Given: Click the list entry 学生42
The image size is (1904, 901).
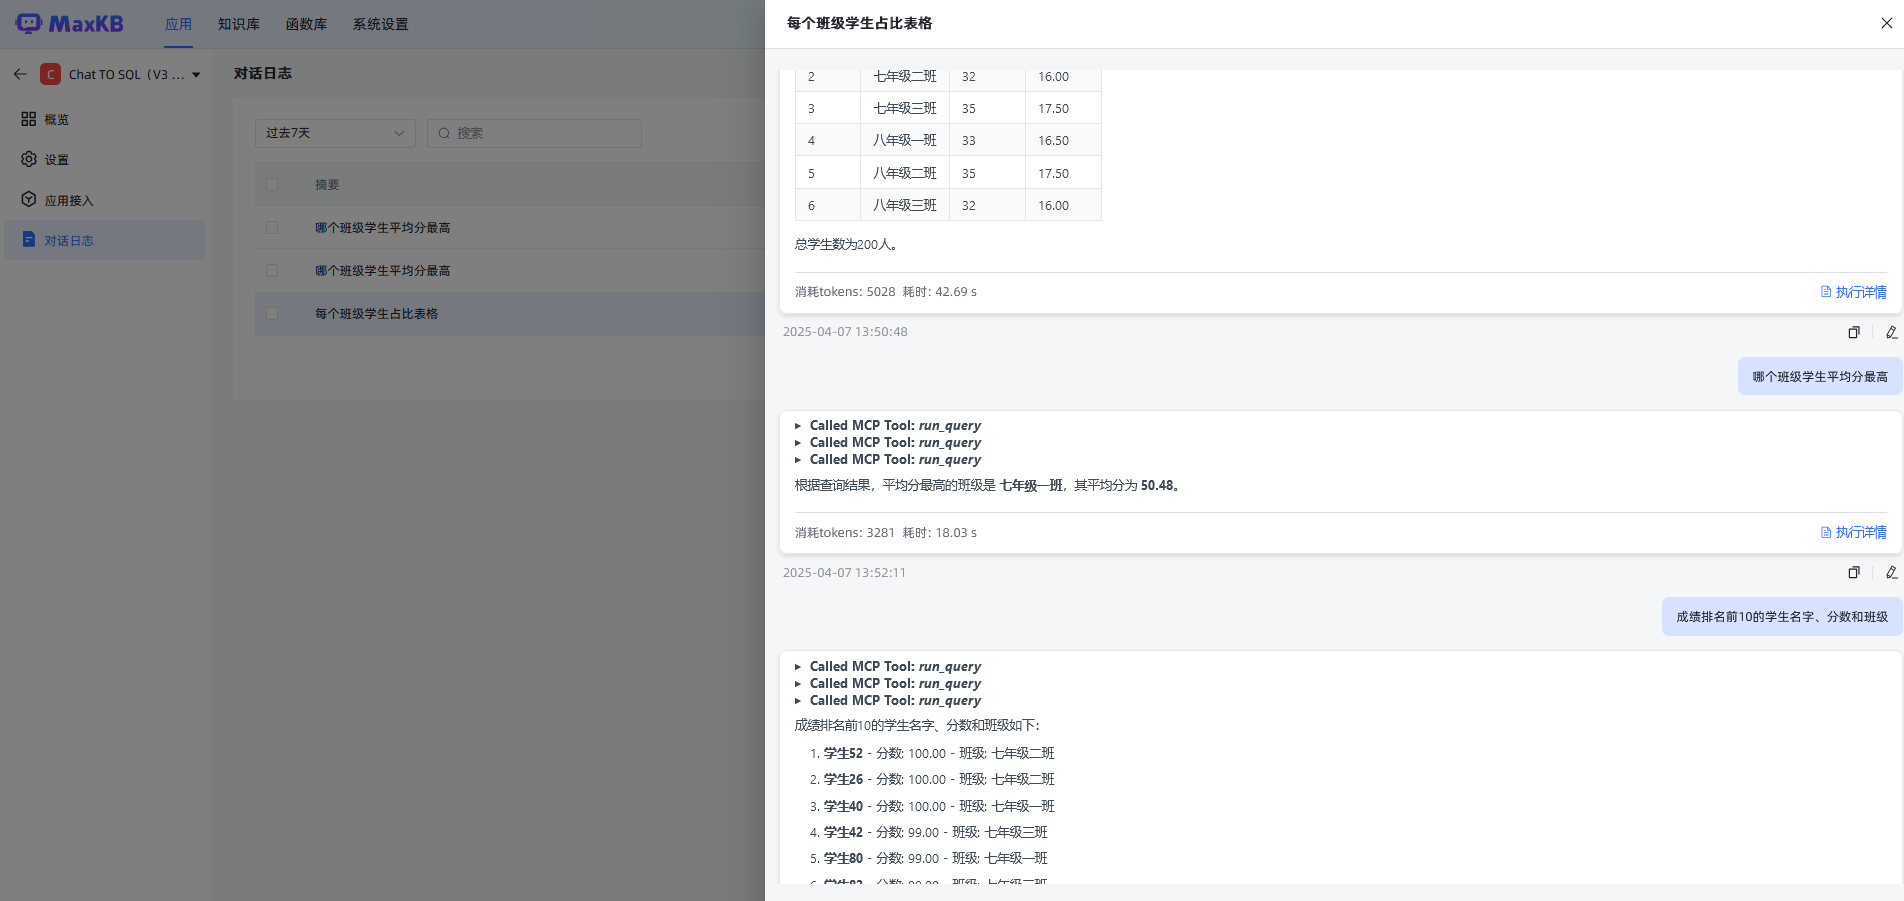Looking at the screenshot, I should (x=936, y=832).
